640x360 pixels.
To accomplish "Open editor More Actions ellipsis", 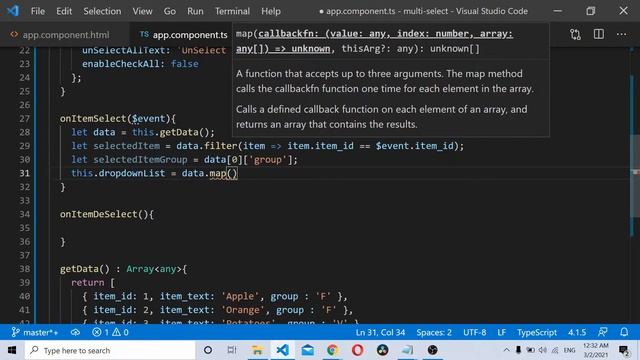I will [621, 34].
